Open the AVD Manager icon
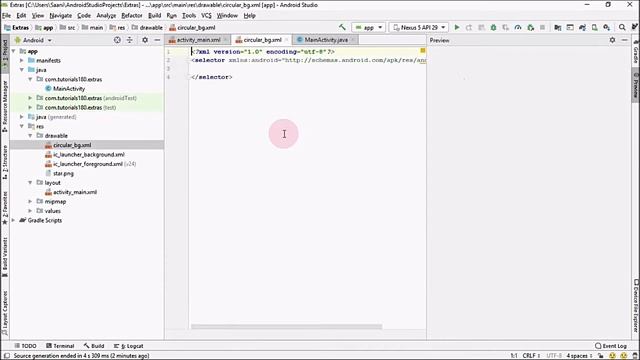Image resolution: width=640 pixels, height=360 pixels. (x=595, y=27)
